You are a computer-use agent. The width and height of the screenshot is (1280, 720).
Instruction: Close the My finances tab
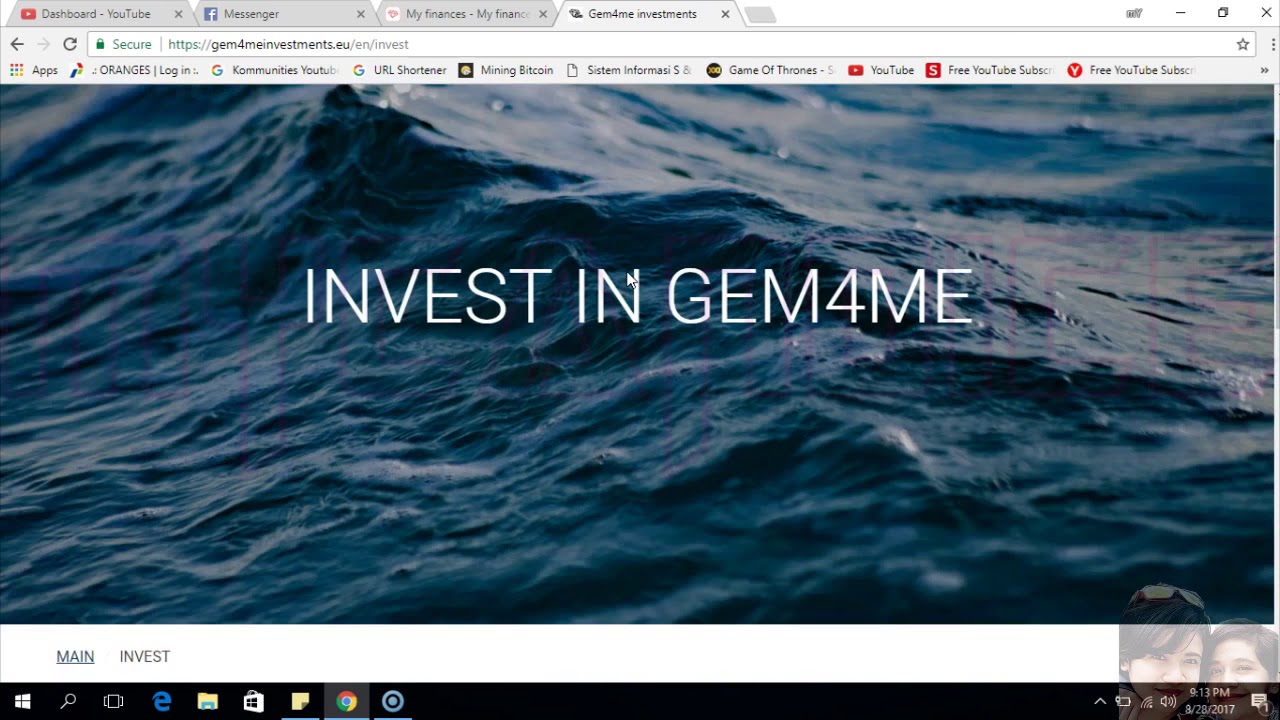542,14
